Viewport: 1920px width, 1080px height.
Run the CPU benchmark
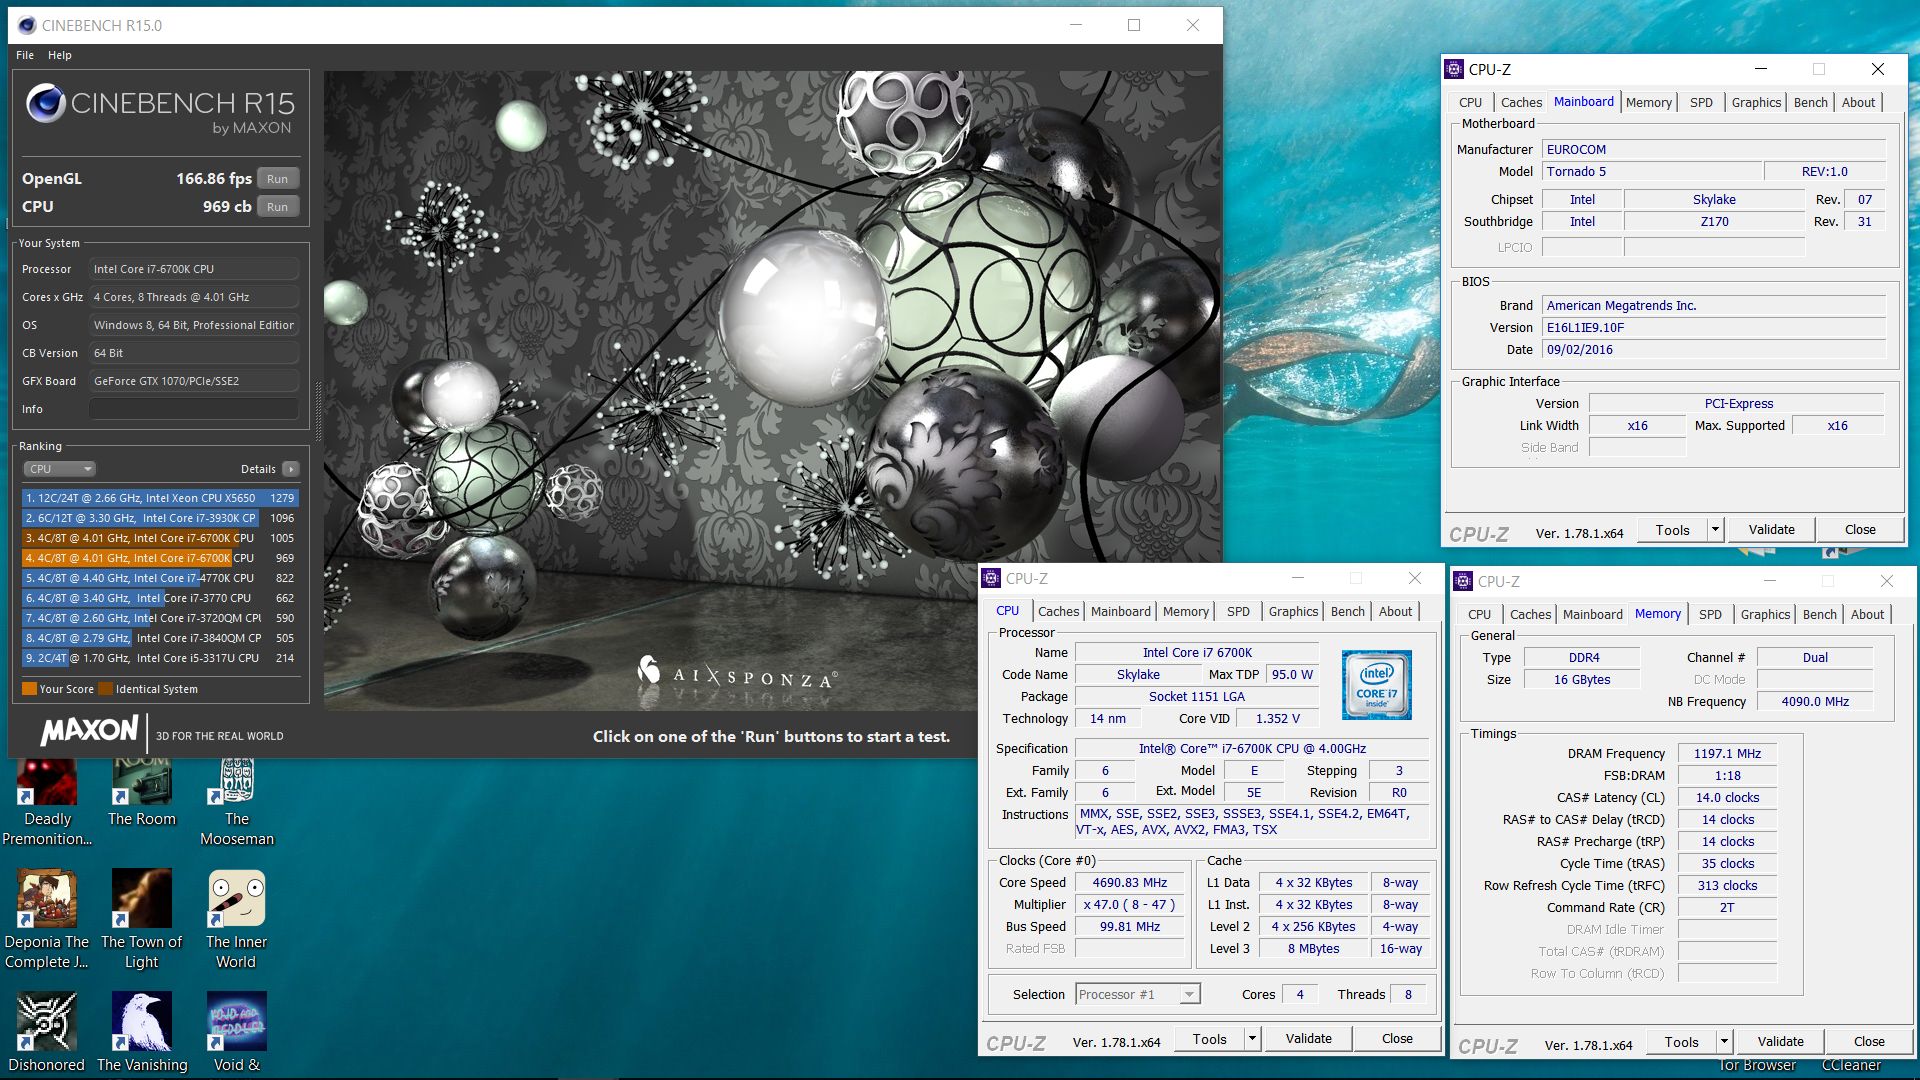click(277, 207)
